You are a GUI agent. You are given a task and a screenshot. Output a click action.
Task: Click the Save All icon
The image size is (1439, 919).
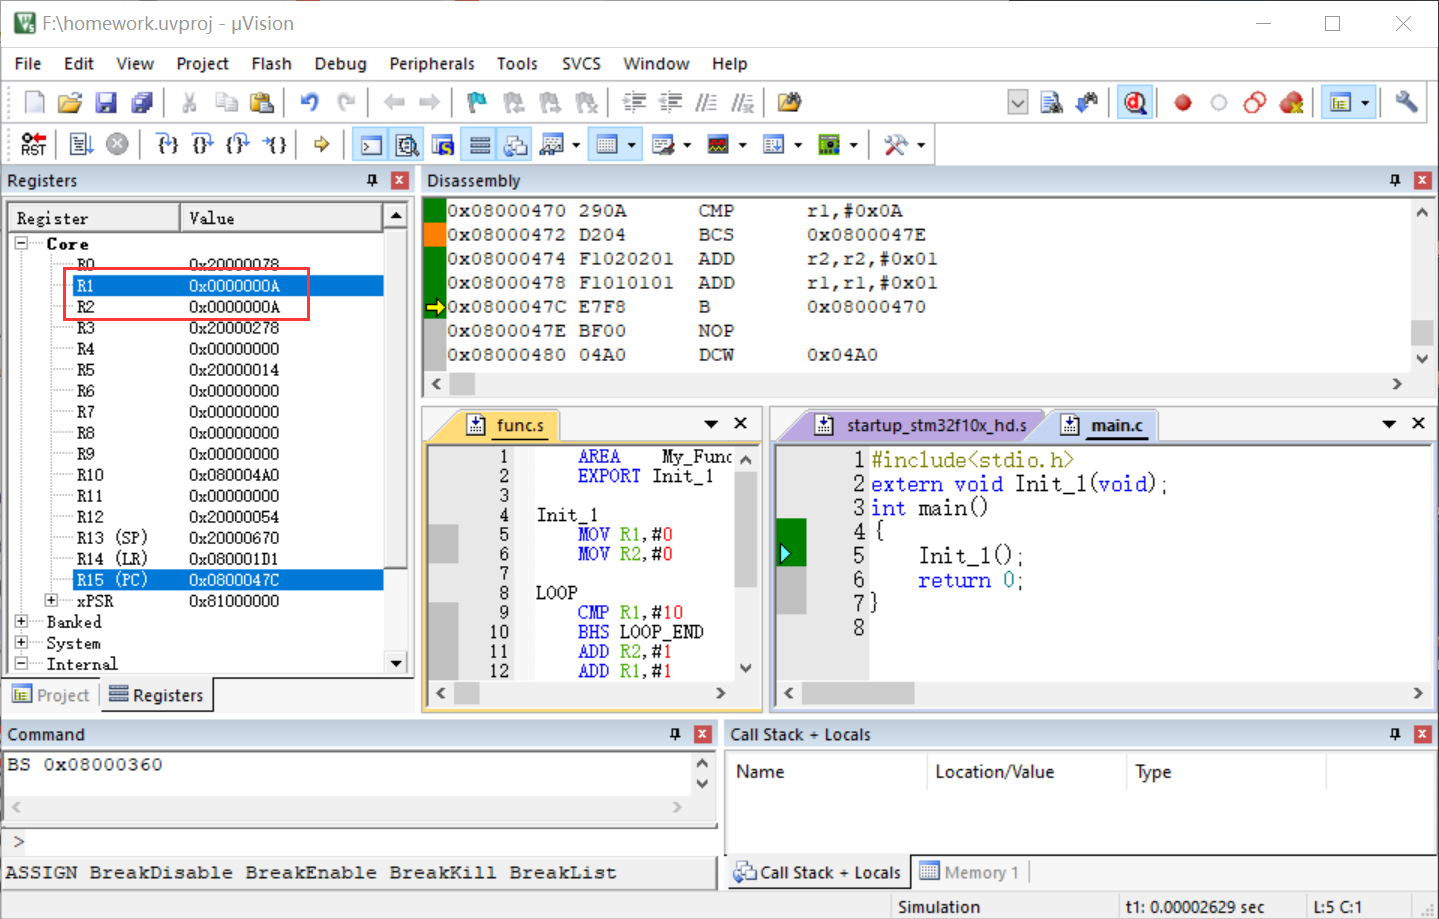coord(142,102)
